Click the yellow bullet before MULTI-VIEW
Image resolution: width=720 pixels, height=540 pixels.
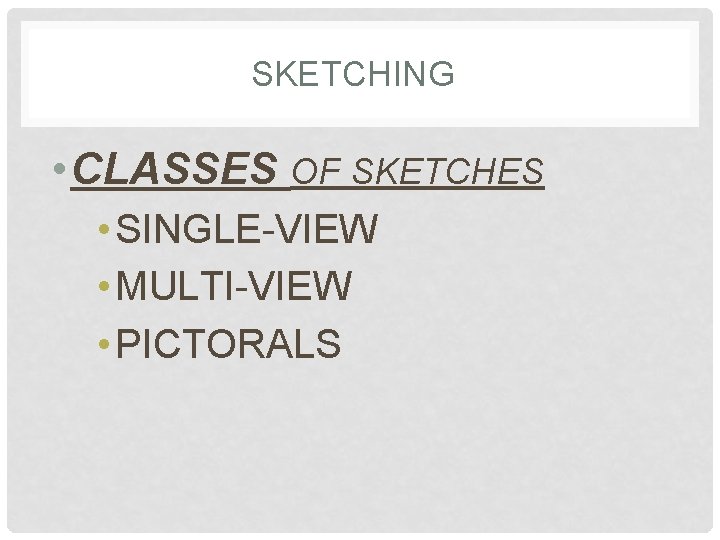[104, 286]
